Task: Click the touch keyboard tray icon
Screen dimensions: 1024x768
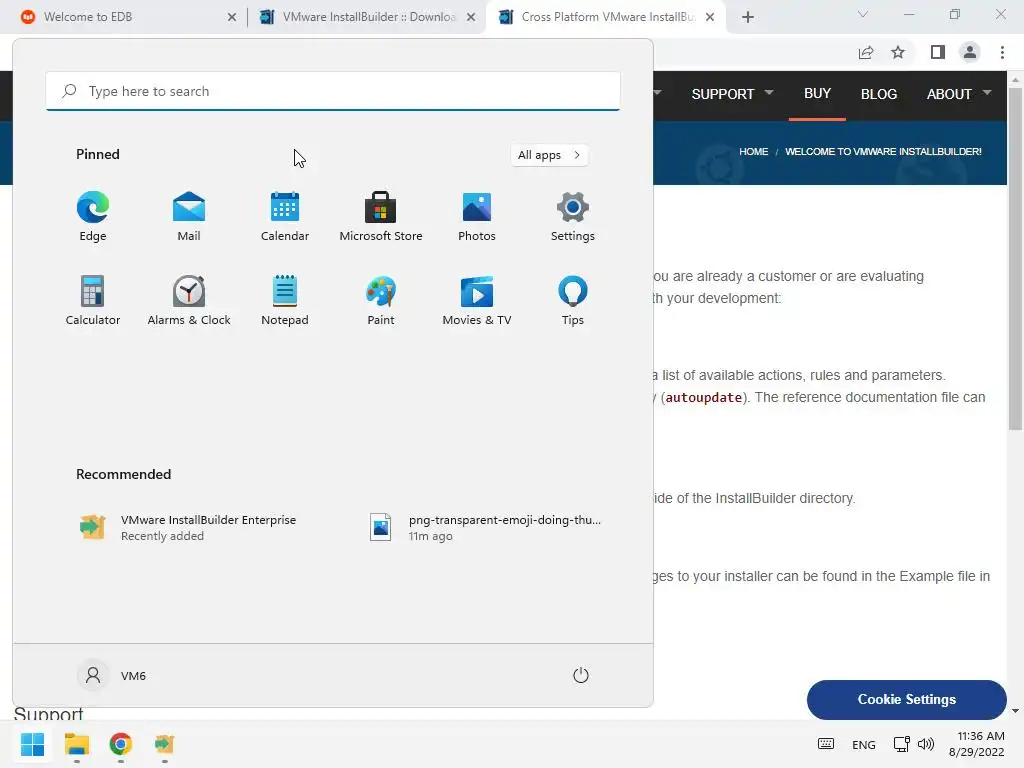Action: [825, 744]
